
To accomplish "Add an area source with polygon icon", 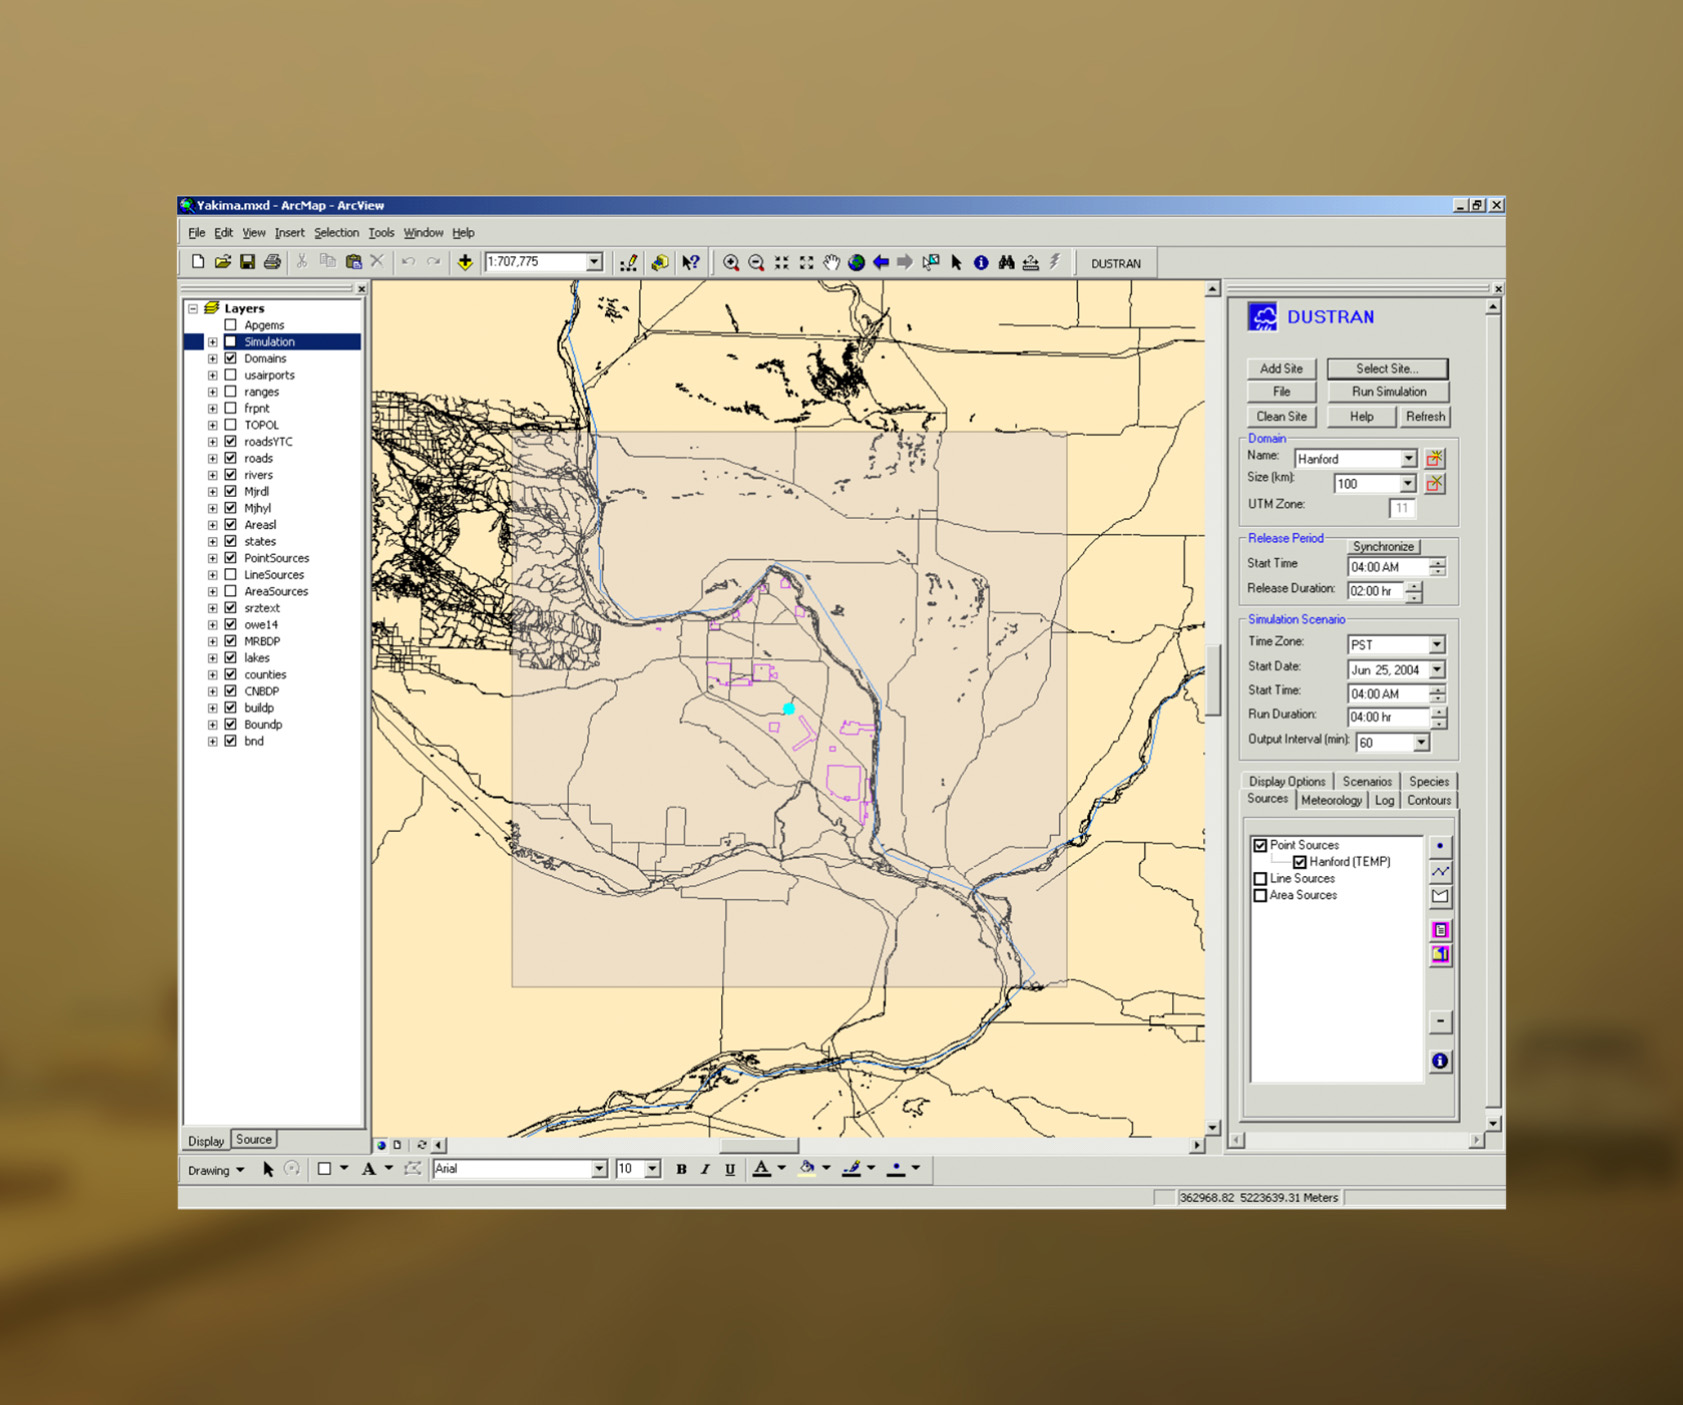I will tap(1440, 896).
